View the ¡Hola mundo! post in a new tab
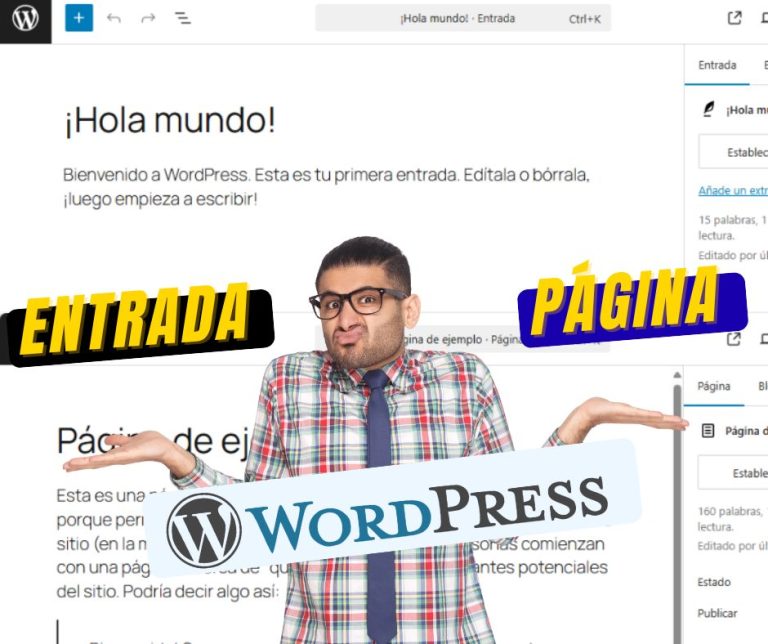The height and width of the screenshot is (644, 768). pos(734,18)
